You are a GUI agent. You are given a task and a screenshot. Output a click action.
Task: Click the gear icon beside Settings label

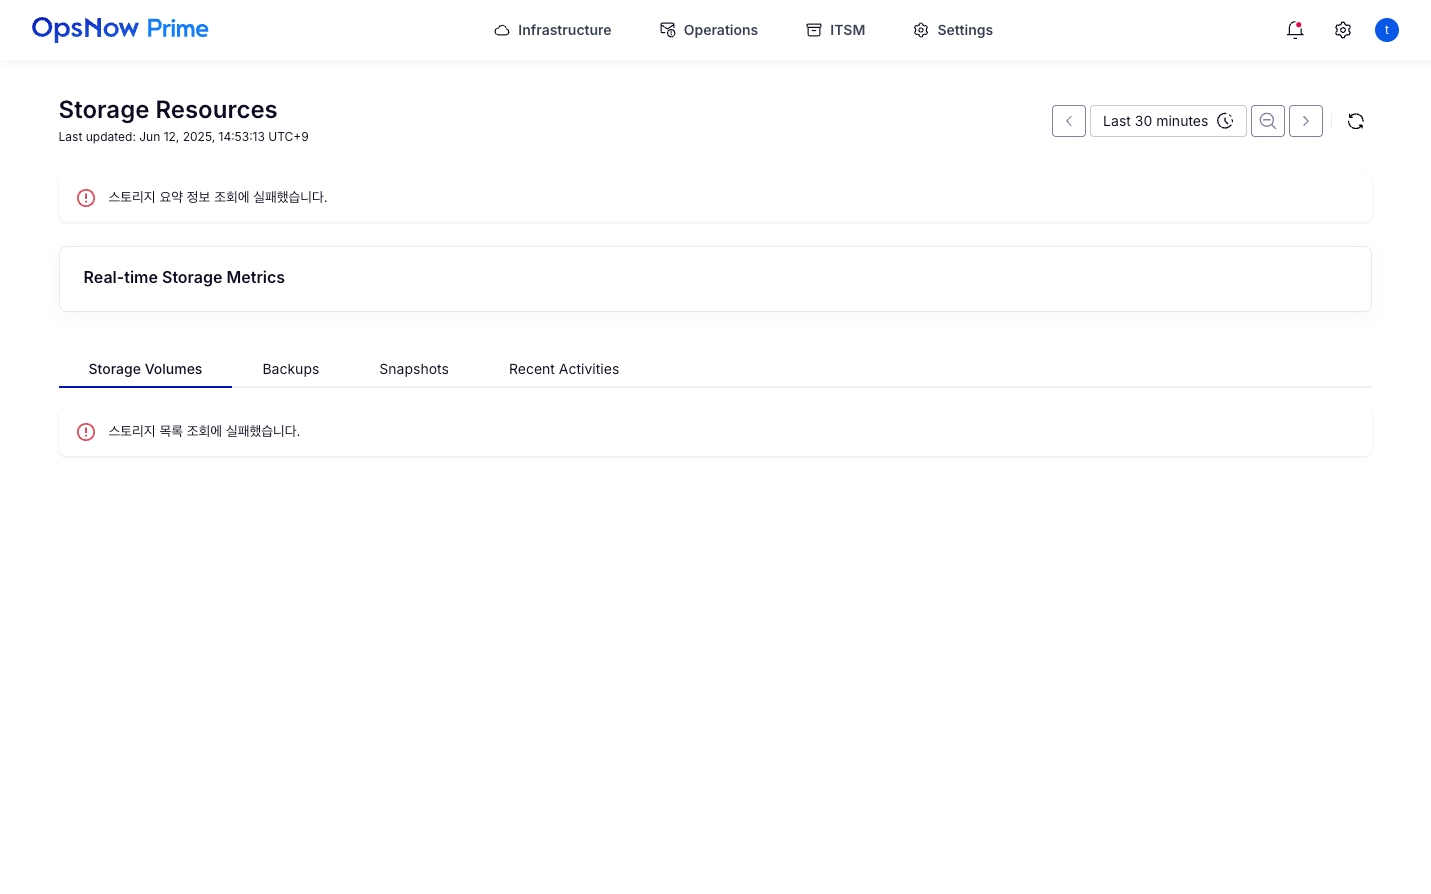(921, 30)
